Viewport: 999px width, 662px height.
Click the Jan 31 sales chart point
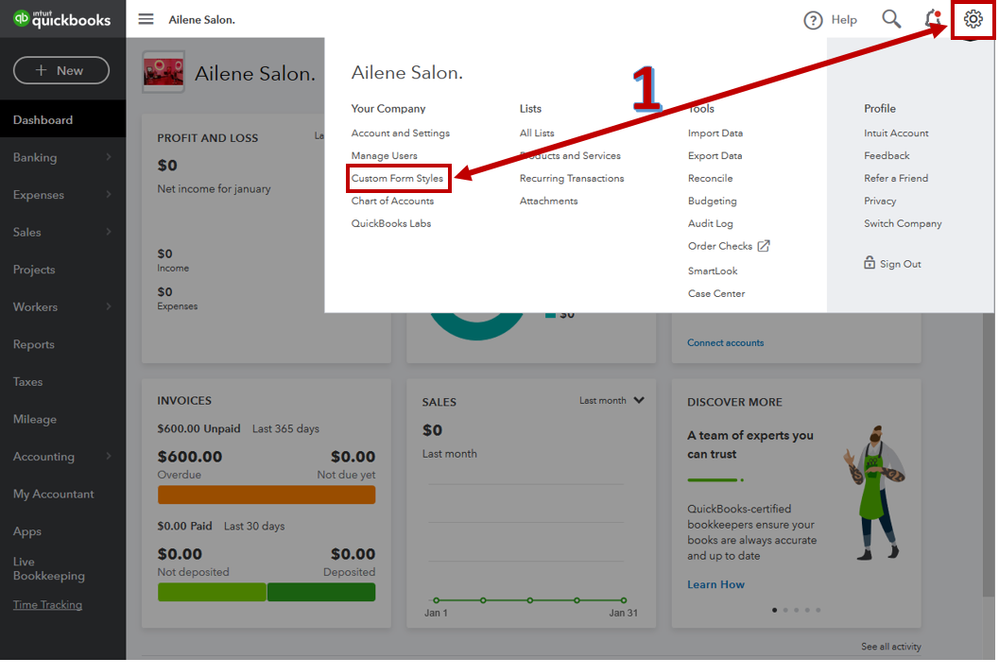tap(625, 601)
